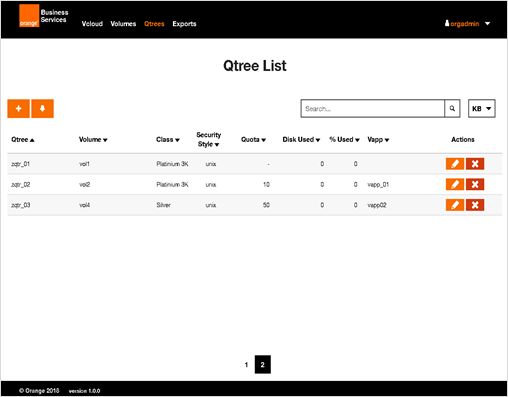Sort by Disk Used column

click(301, 140)
